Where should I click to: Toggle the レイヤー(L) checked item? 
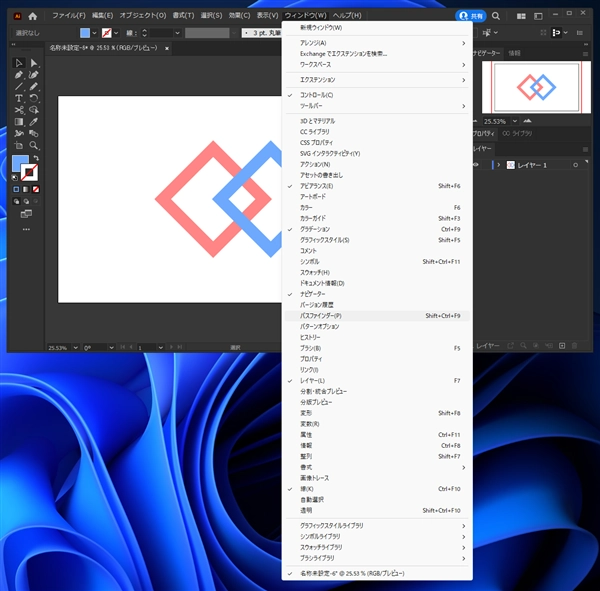[377, 380]
